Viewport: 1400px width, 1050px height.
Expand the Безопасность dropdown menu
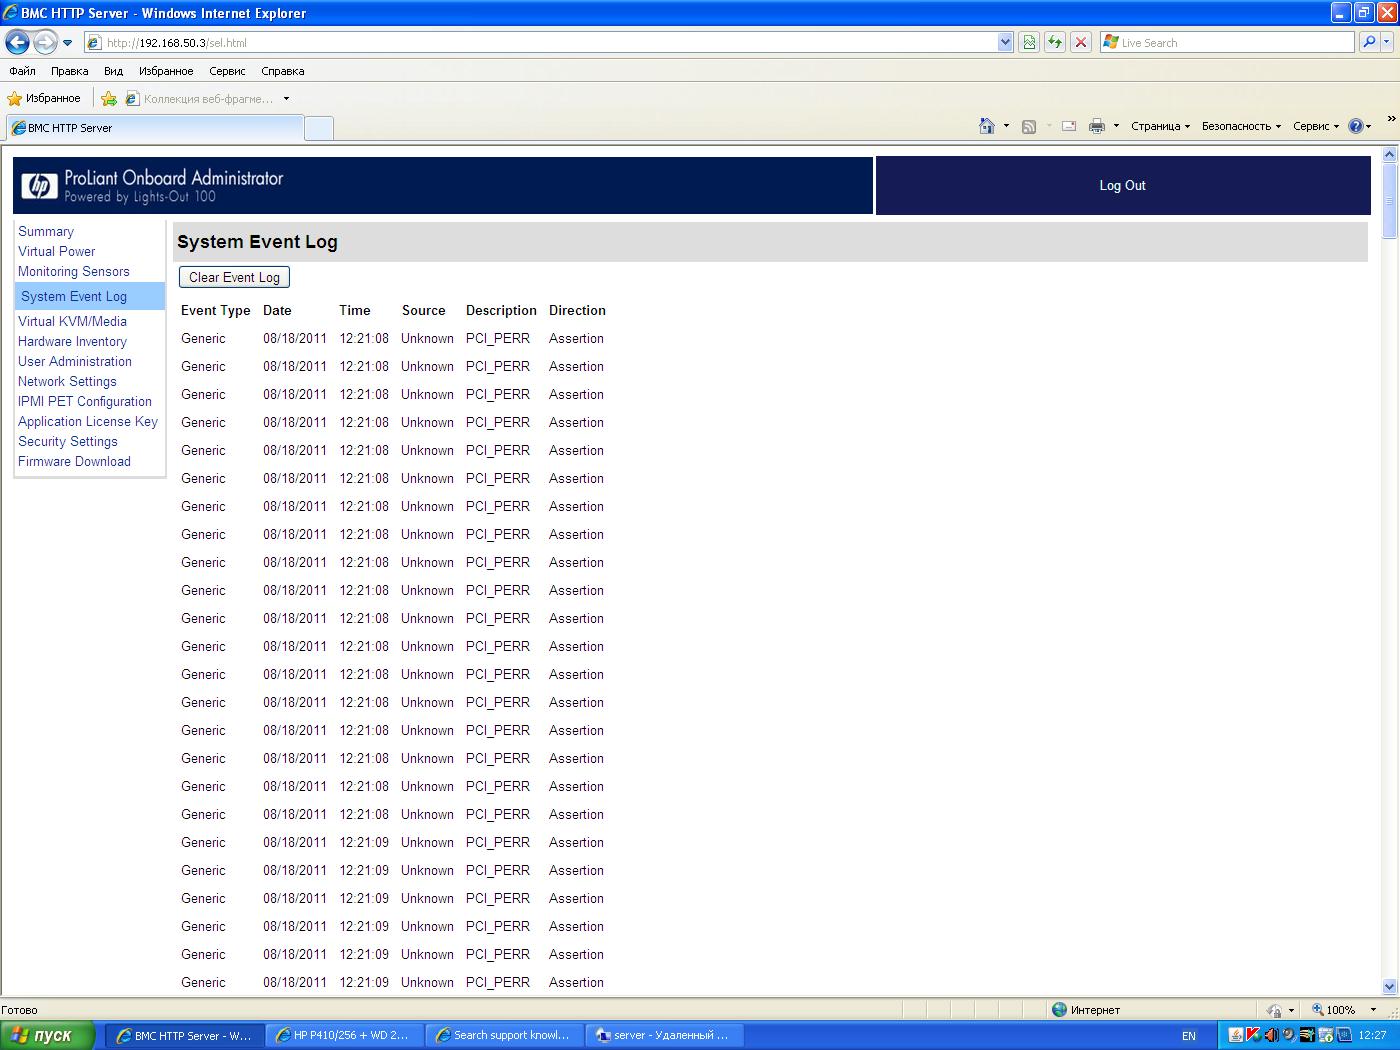click(1241, 126)
